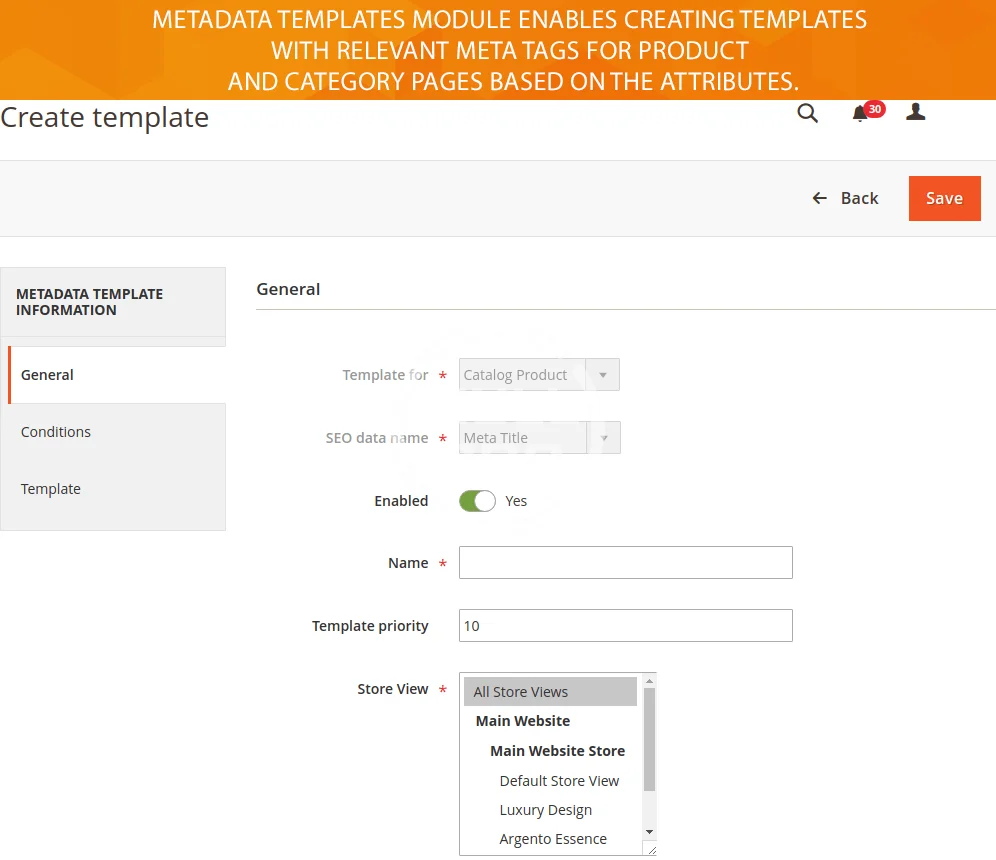Click Store View list scroll up arrow
The width and height of the screenshot is (996, 860).
pyautogui.click(x=649, y=681)
